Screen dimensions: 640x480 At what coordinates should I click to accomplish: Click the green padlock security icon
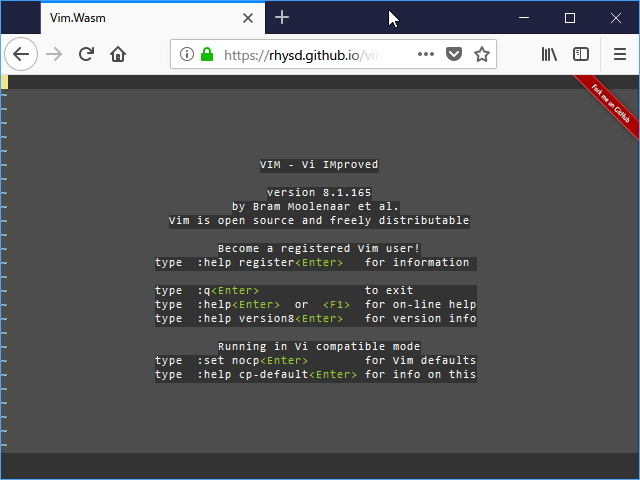coord(207,54)
